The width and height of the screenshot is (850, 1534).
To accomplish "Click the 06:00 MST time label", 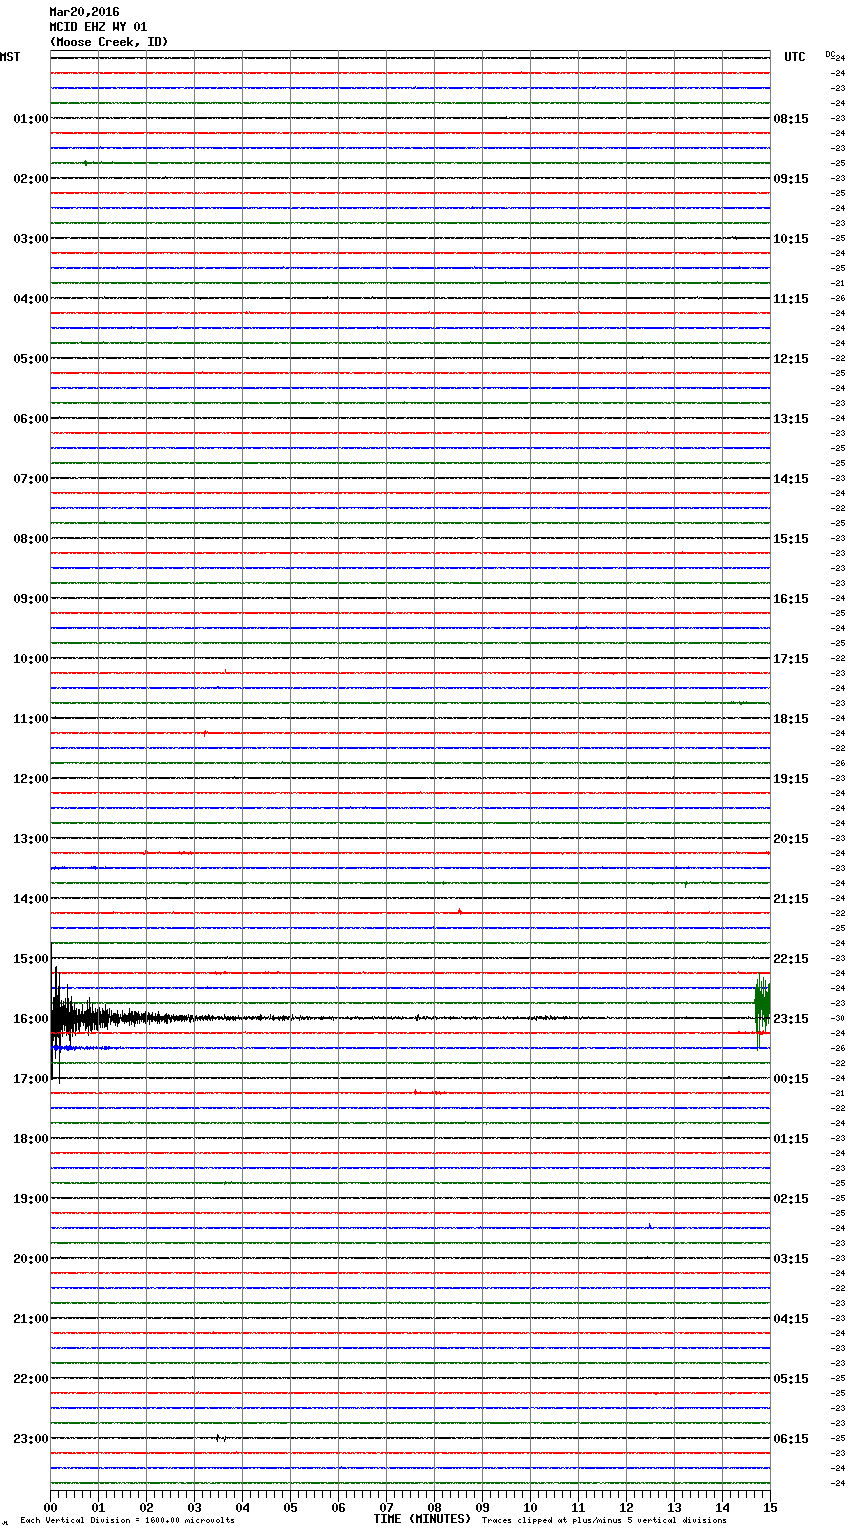I will click(x=31, y=419).
